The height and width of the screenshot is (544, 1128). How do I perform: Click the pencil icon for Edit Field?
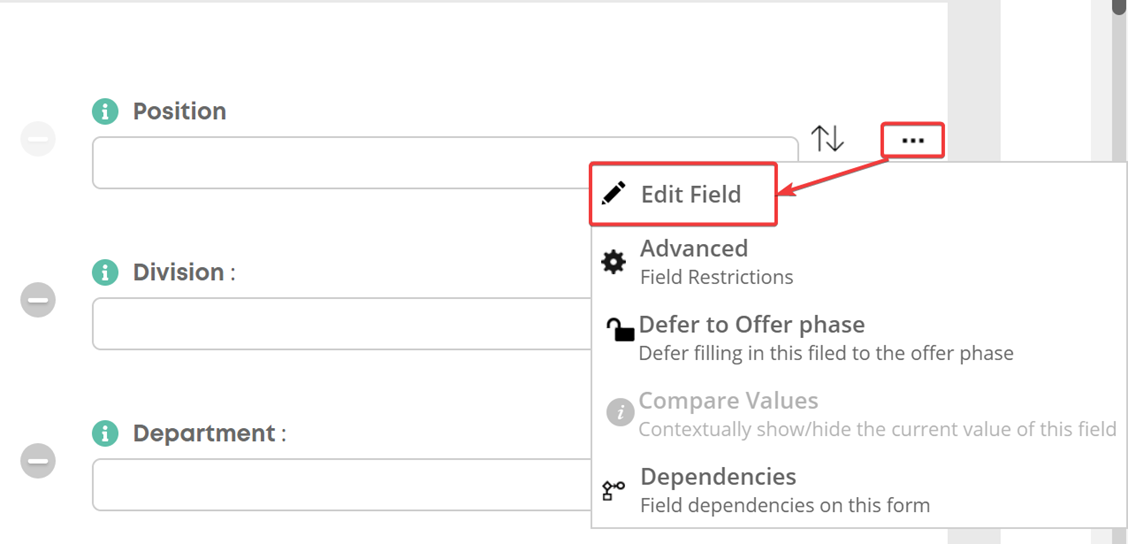coord(614,194)
